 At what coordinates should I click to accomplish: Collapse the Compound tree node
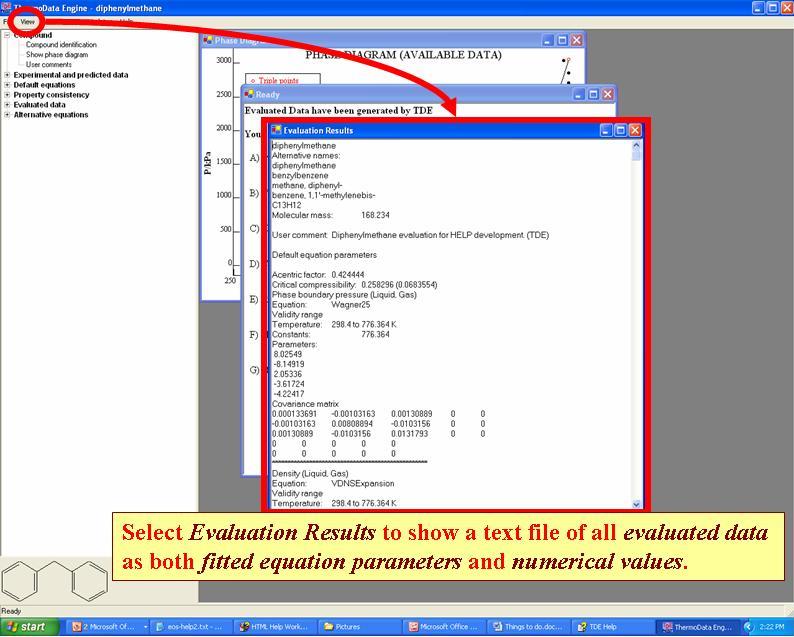7,35
